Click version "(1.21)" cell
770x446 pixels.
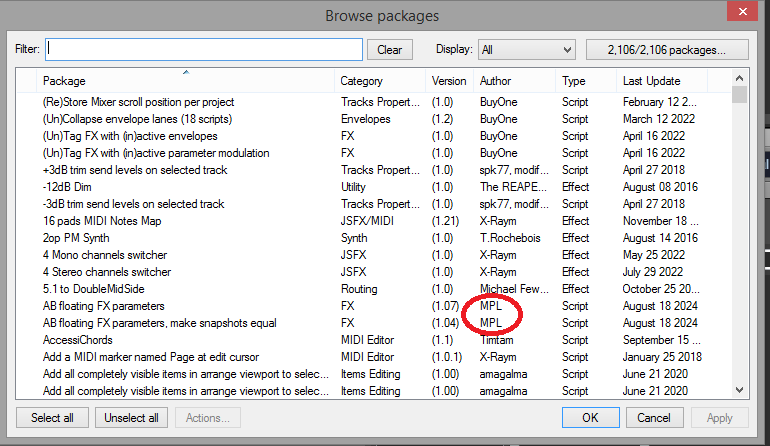click(445, 221)
